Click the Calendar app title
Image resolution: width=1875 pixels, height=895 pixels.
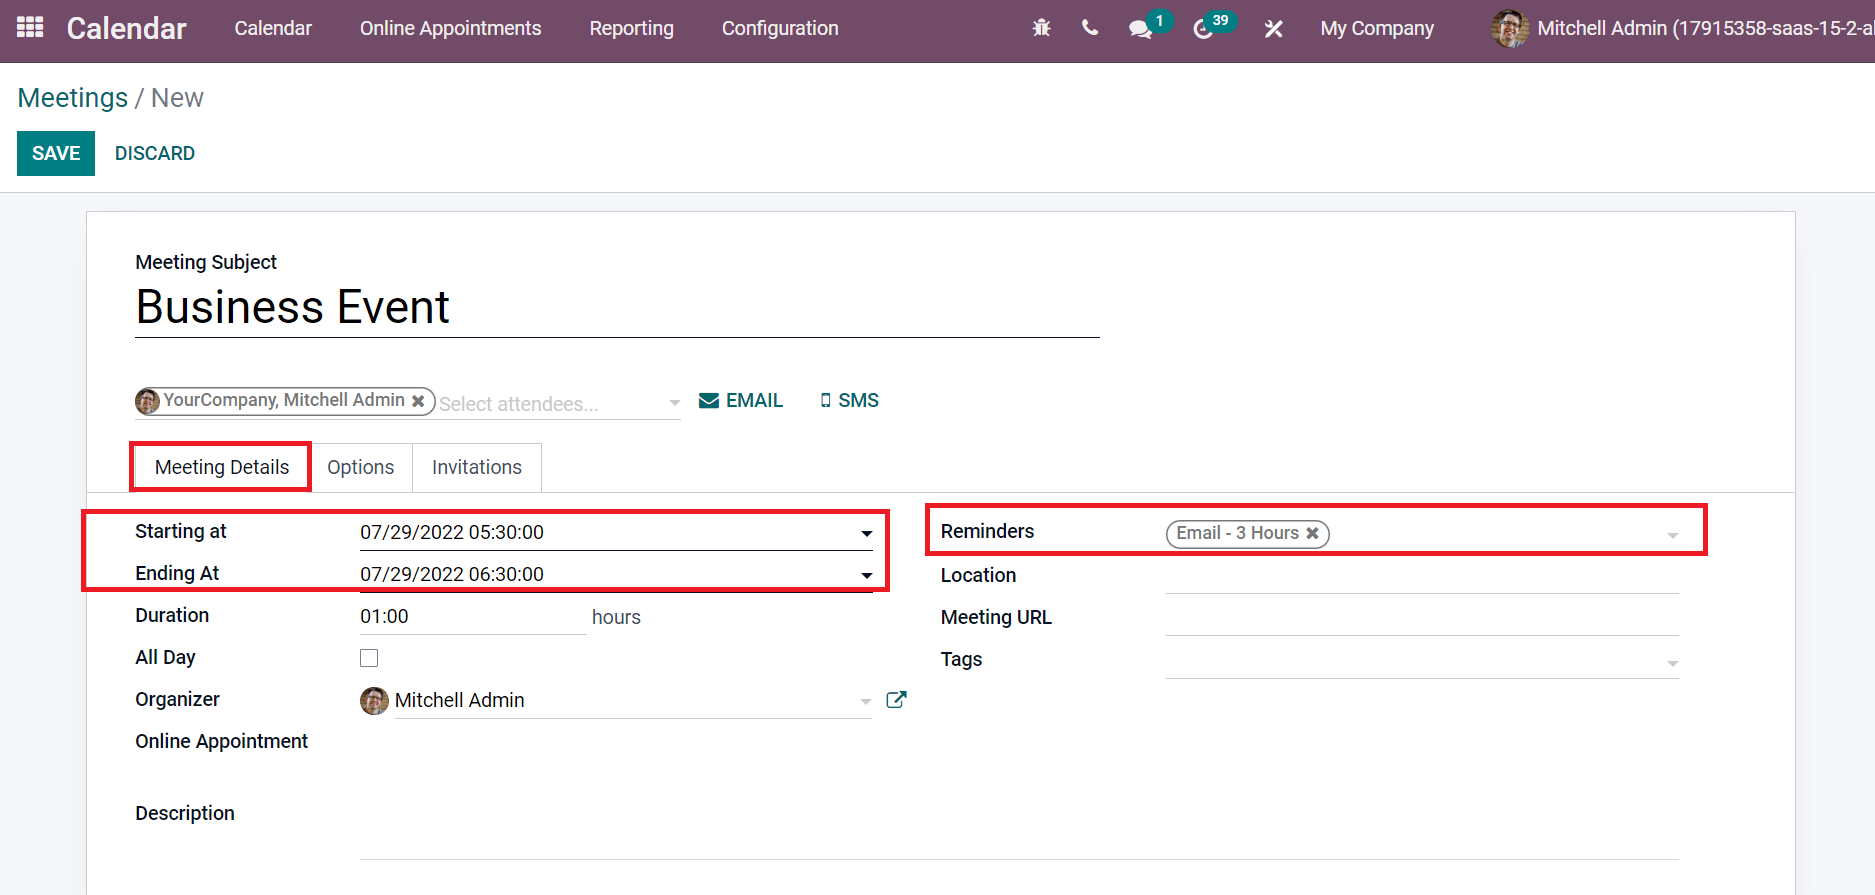(127, 28)
